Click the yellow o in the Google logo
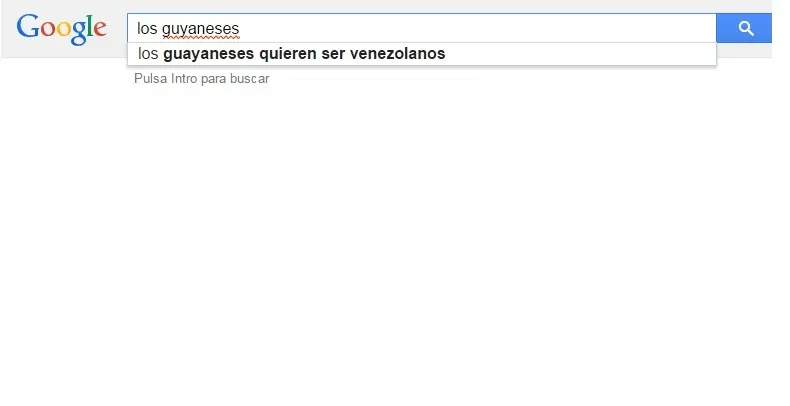790x406 pixels. pos(63,29)
